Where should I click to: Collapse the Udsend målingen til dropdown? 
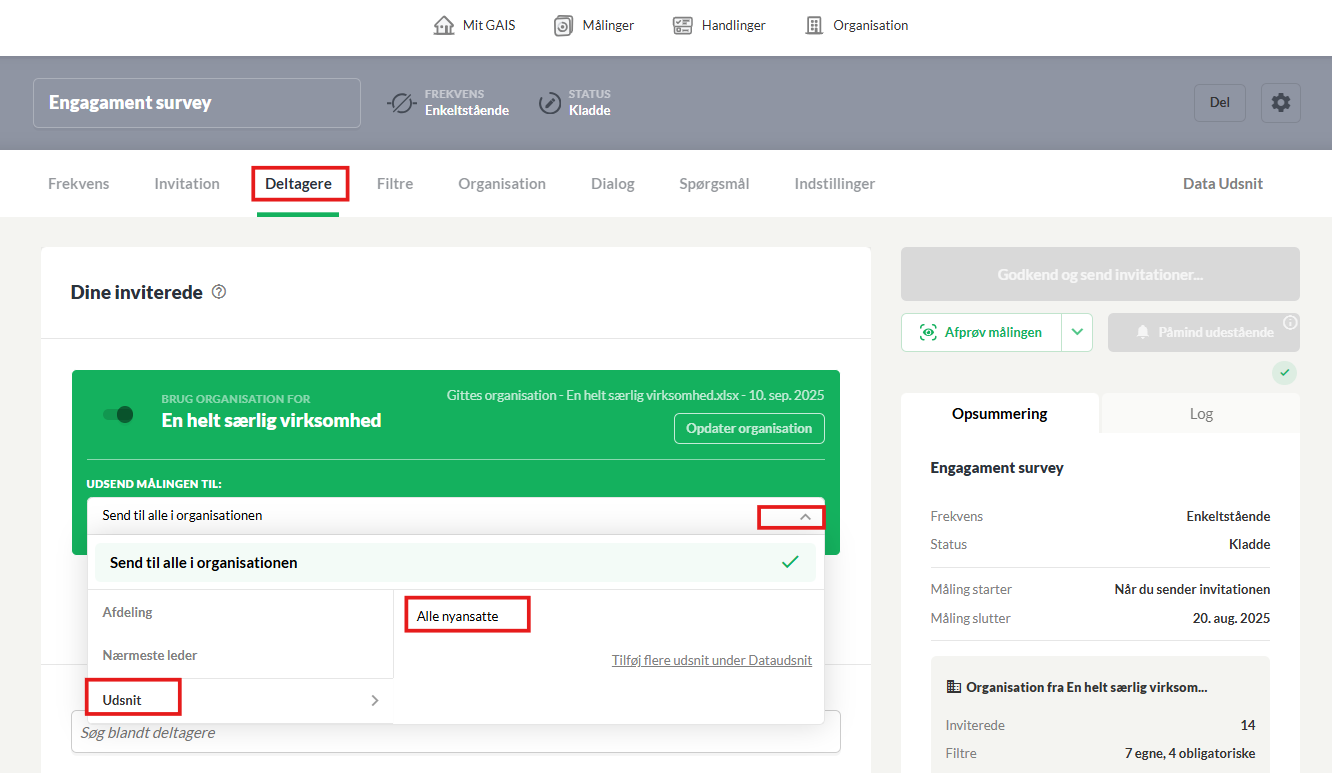click(x=805, y=516)
